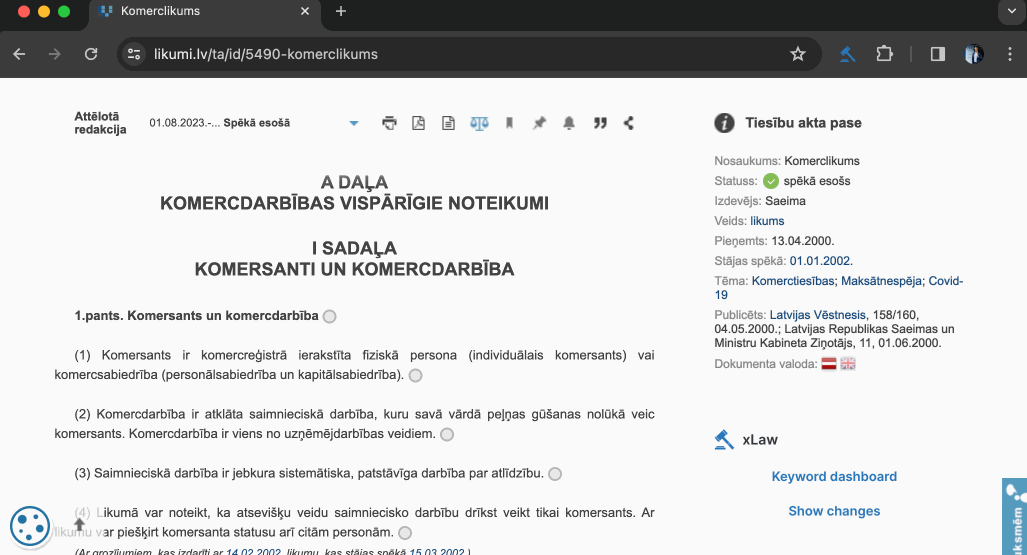Open the side feedback tab on right edge
The image size is (1027, 555).
pos(1015,516)
